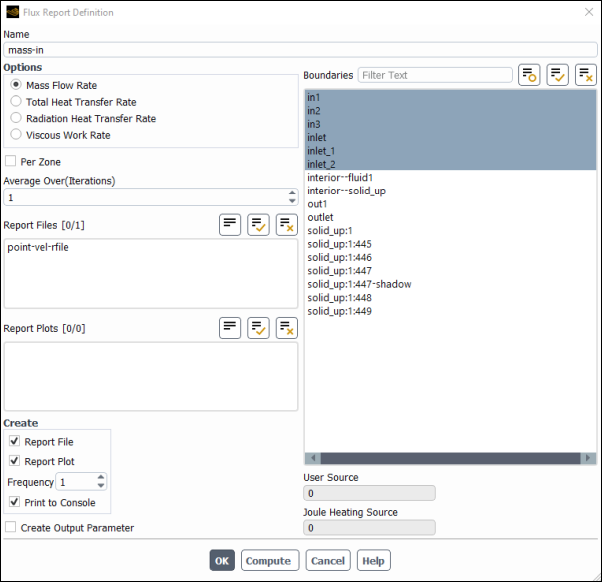Image resolution: width=602 pixels, height=582 pixels.
Task: Open Help for this dialog
Action: pyautogui.click(x=374, y=561)
